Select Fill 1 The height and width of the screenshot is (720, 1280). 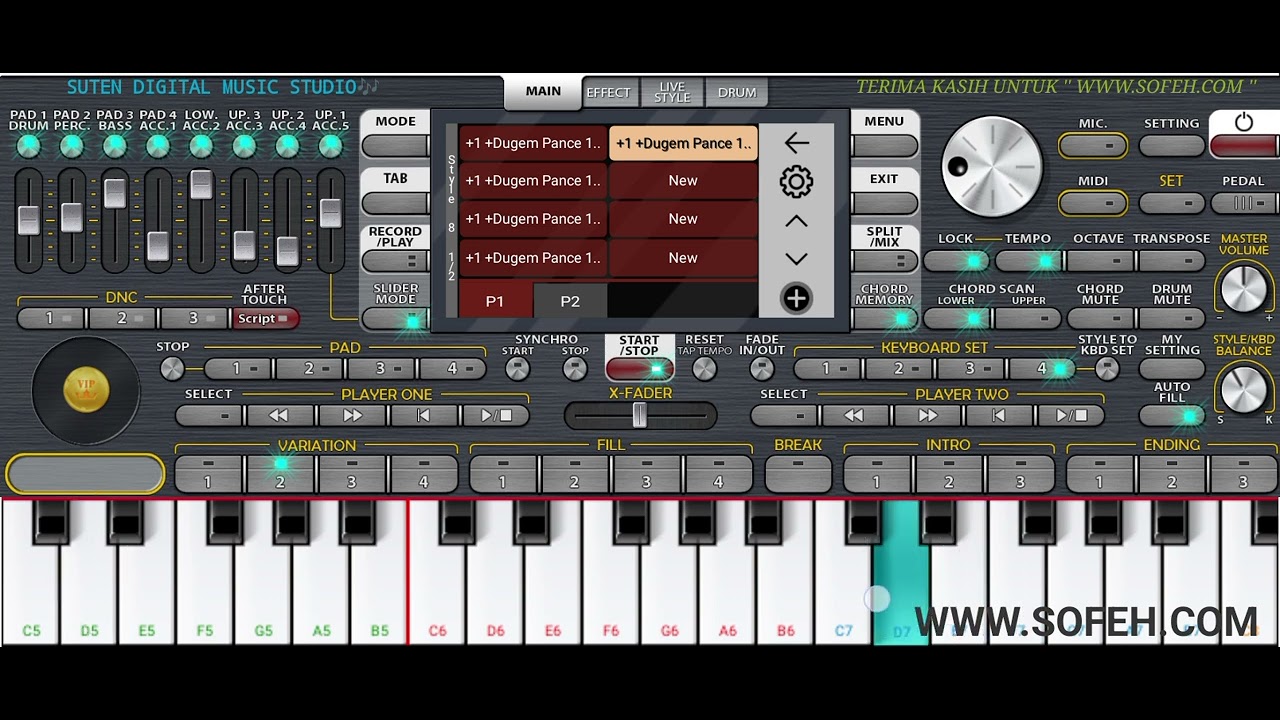[x=503, y=474]
